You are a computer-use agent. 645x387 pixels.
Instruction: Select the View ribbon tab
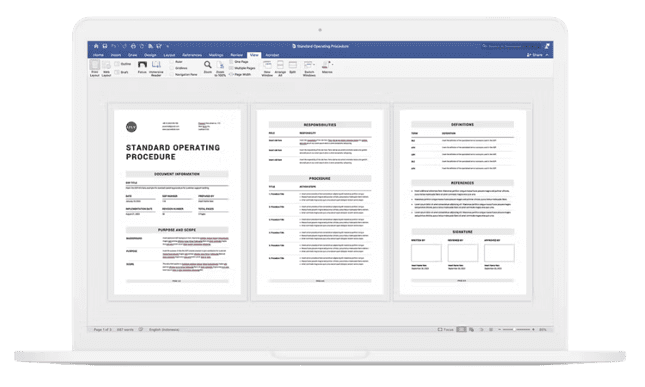pos(254,55)
